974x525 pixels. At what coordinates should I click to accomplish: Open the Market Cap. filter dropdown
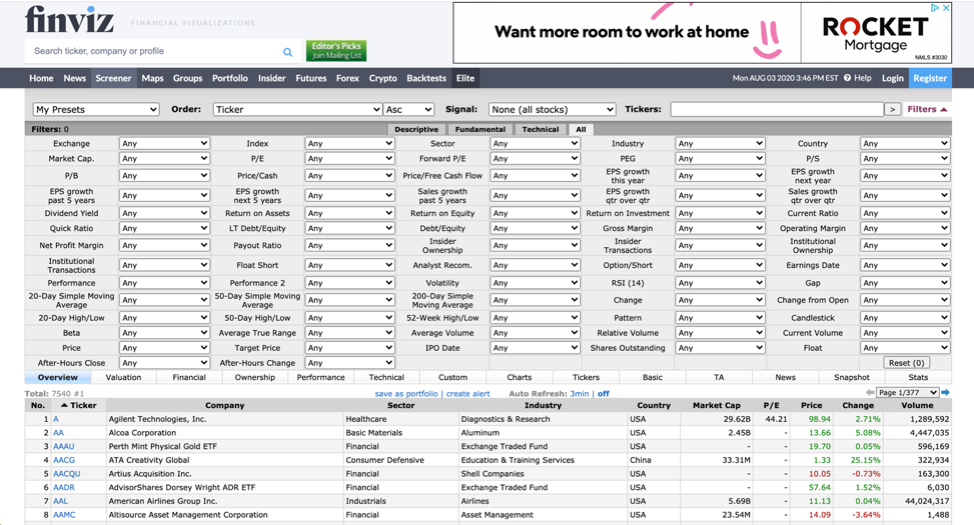point(164,158)
